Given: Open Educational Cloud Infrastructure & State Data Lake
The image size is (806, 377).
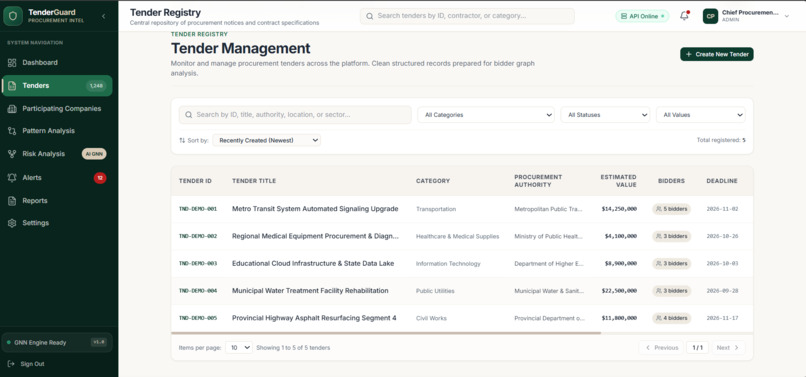Looking at the screenshot, I should click(x=313, y=264).
